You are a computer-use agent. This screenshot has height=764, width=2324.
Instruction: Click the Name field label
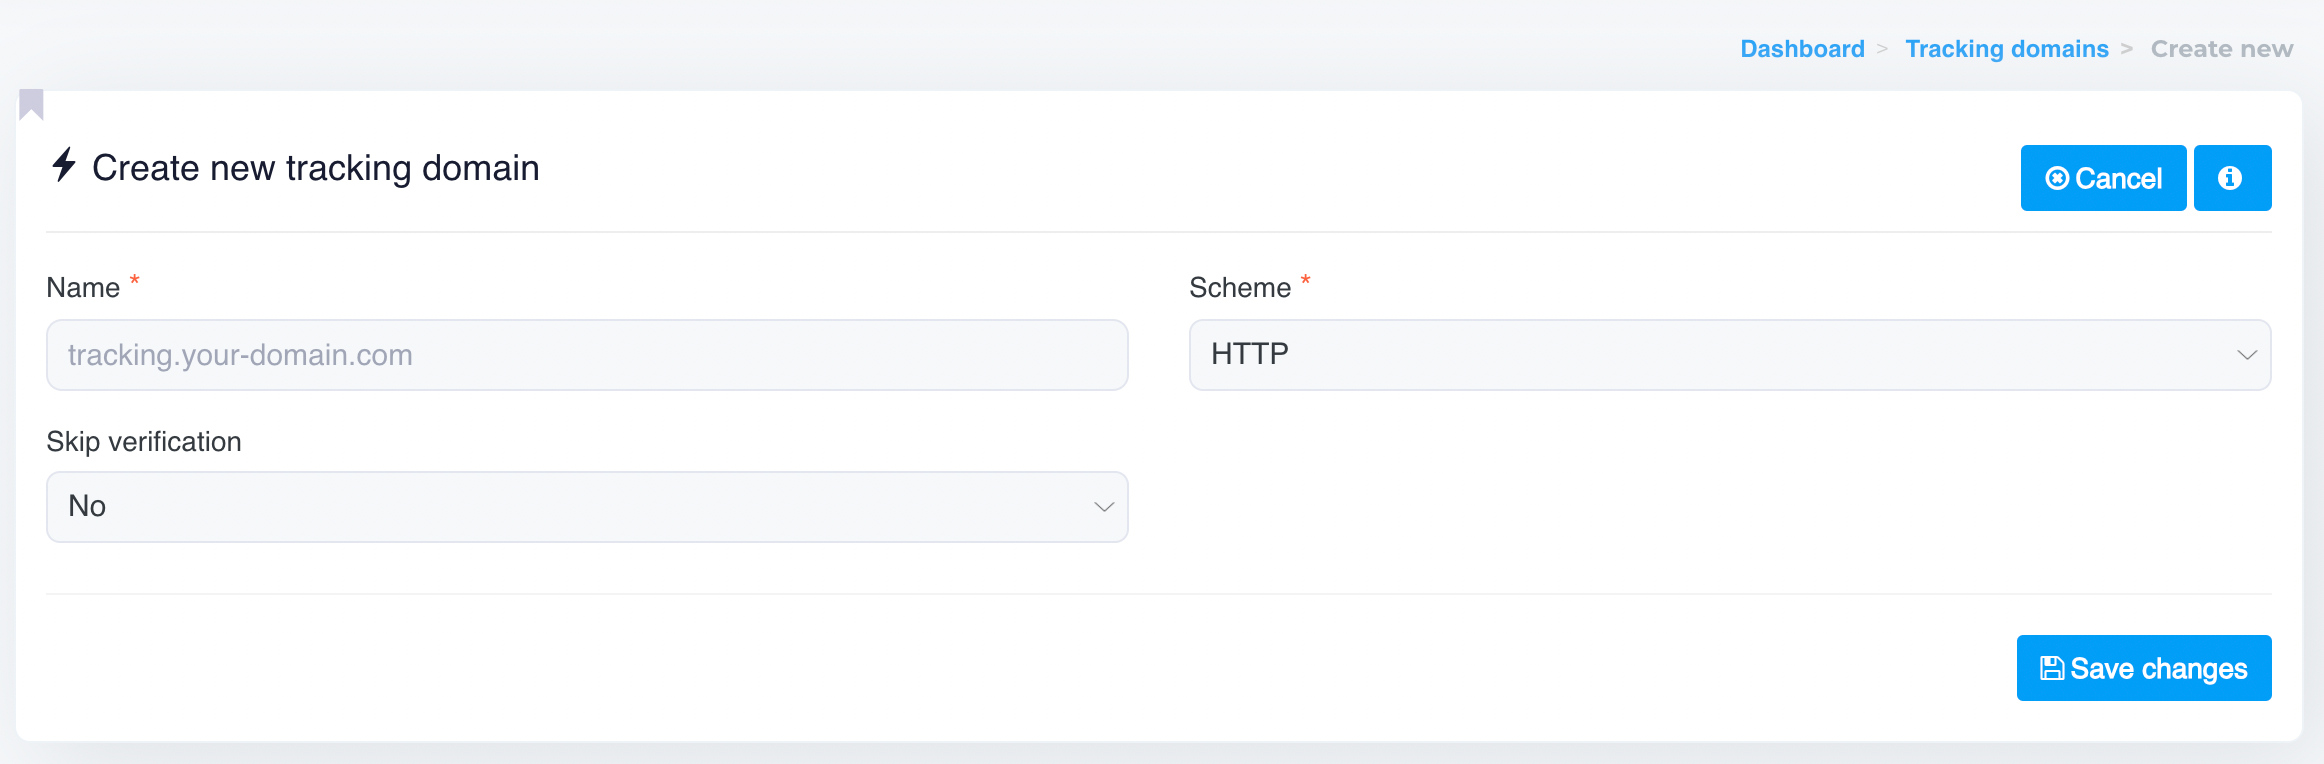83,288
